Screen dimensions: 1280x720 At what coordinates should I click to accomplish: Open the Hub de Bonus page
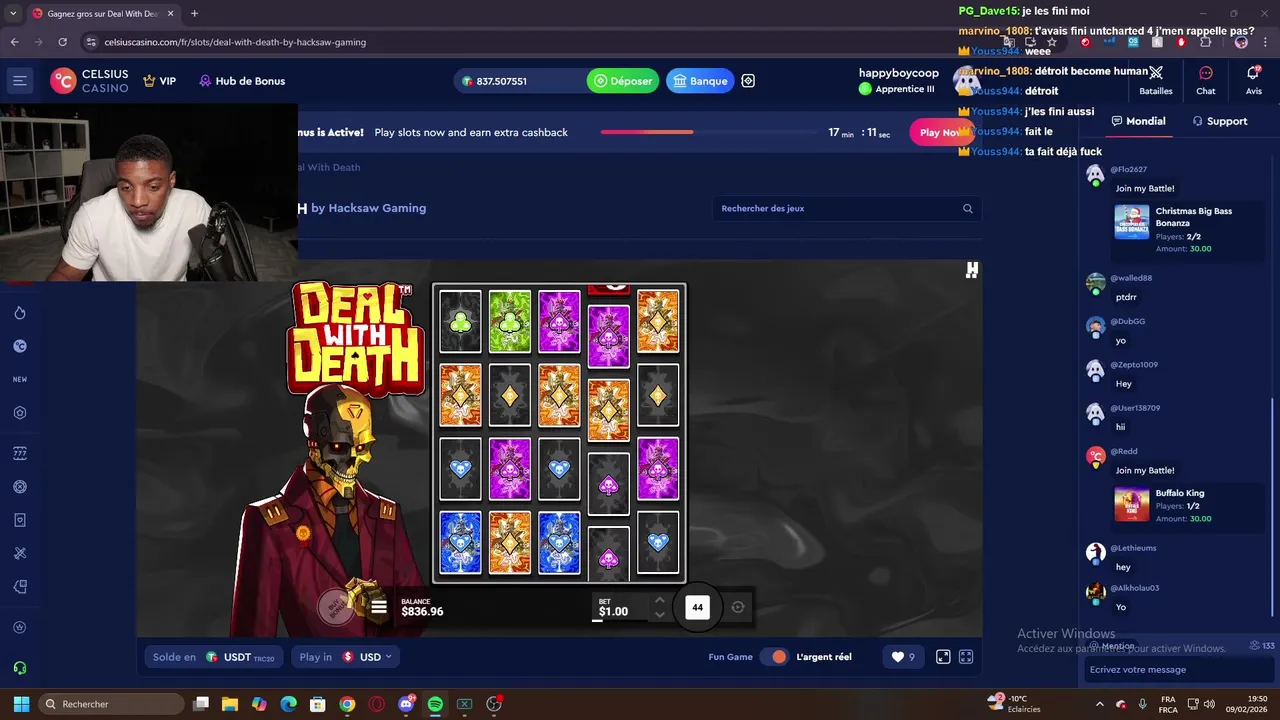(x=242, y=81)
